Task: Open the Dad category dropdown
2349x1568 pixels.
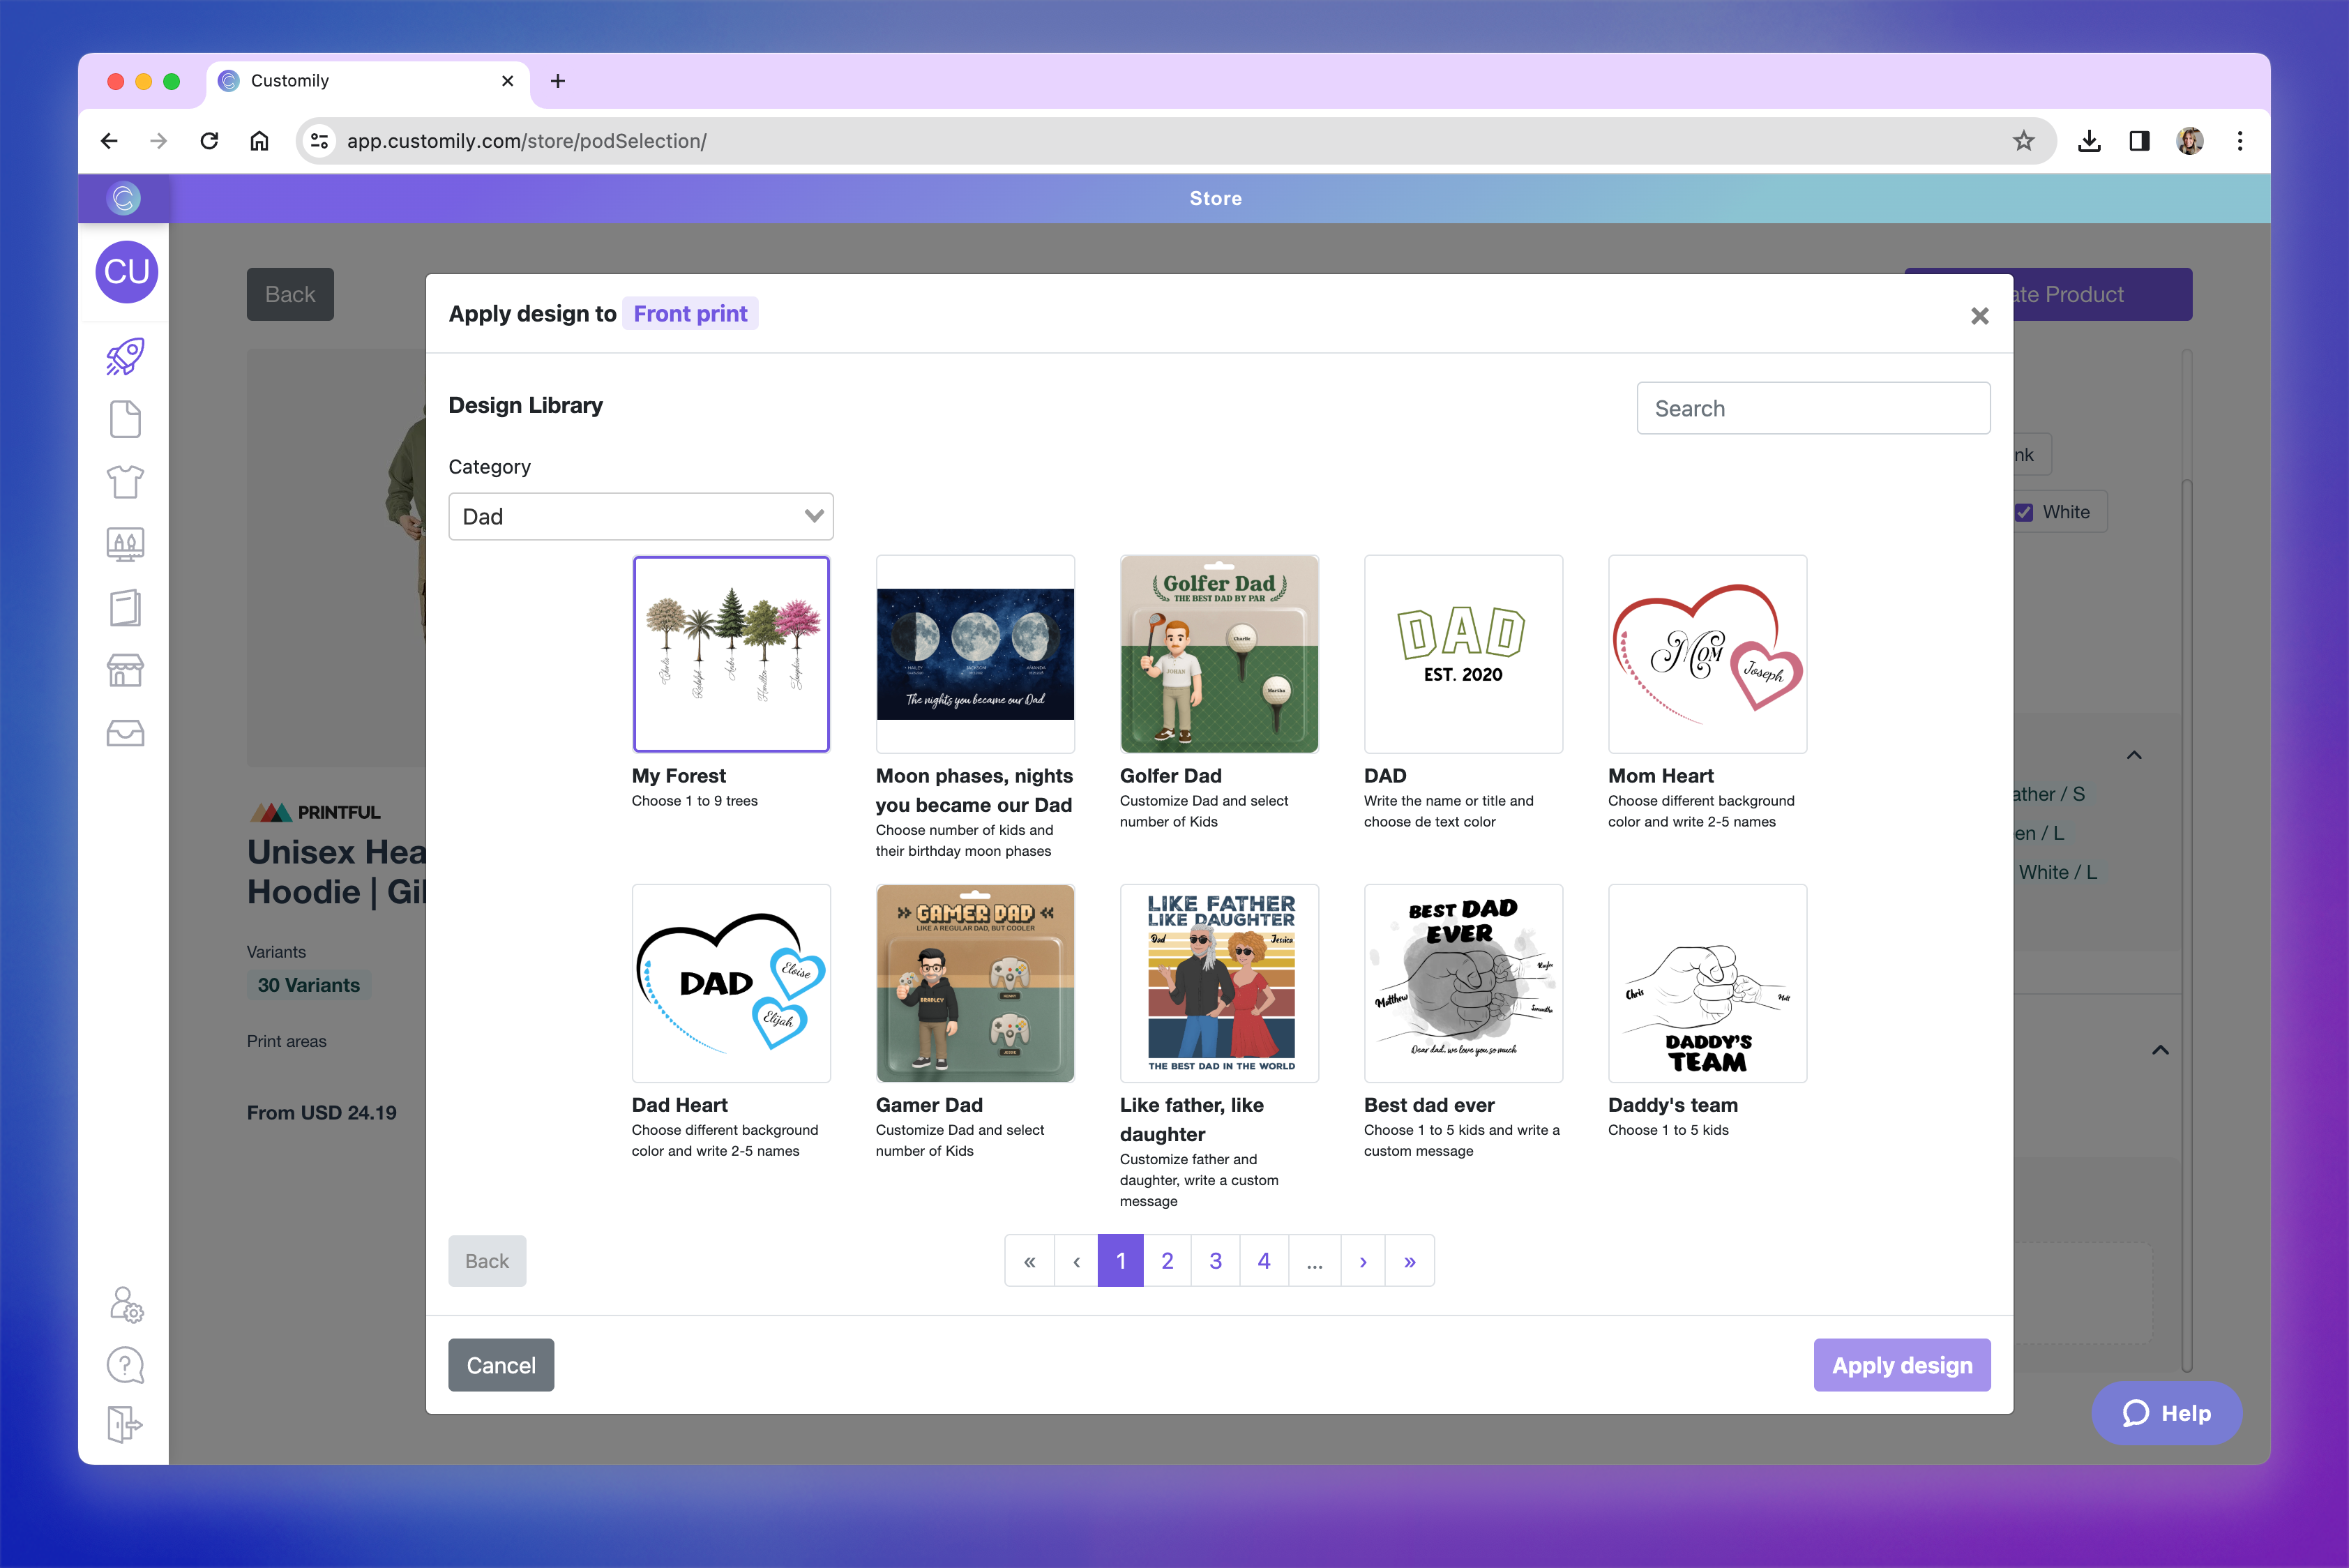Action: pyautogui.click(x=640, y=517)
